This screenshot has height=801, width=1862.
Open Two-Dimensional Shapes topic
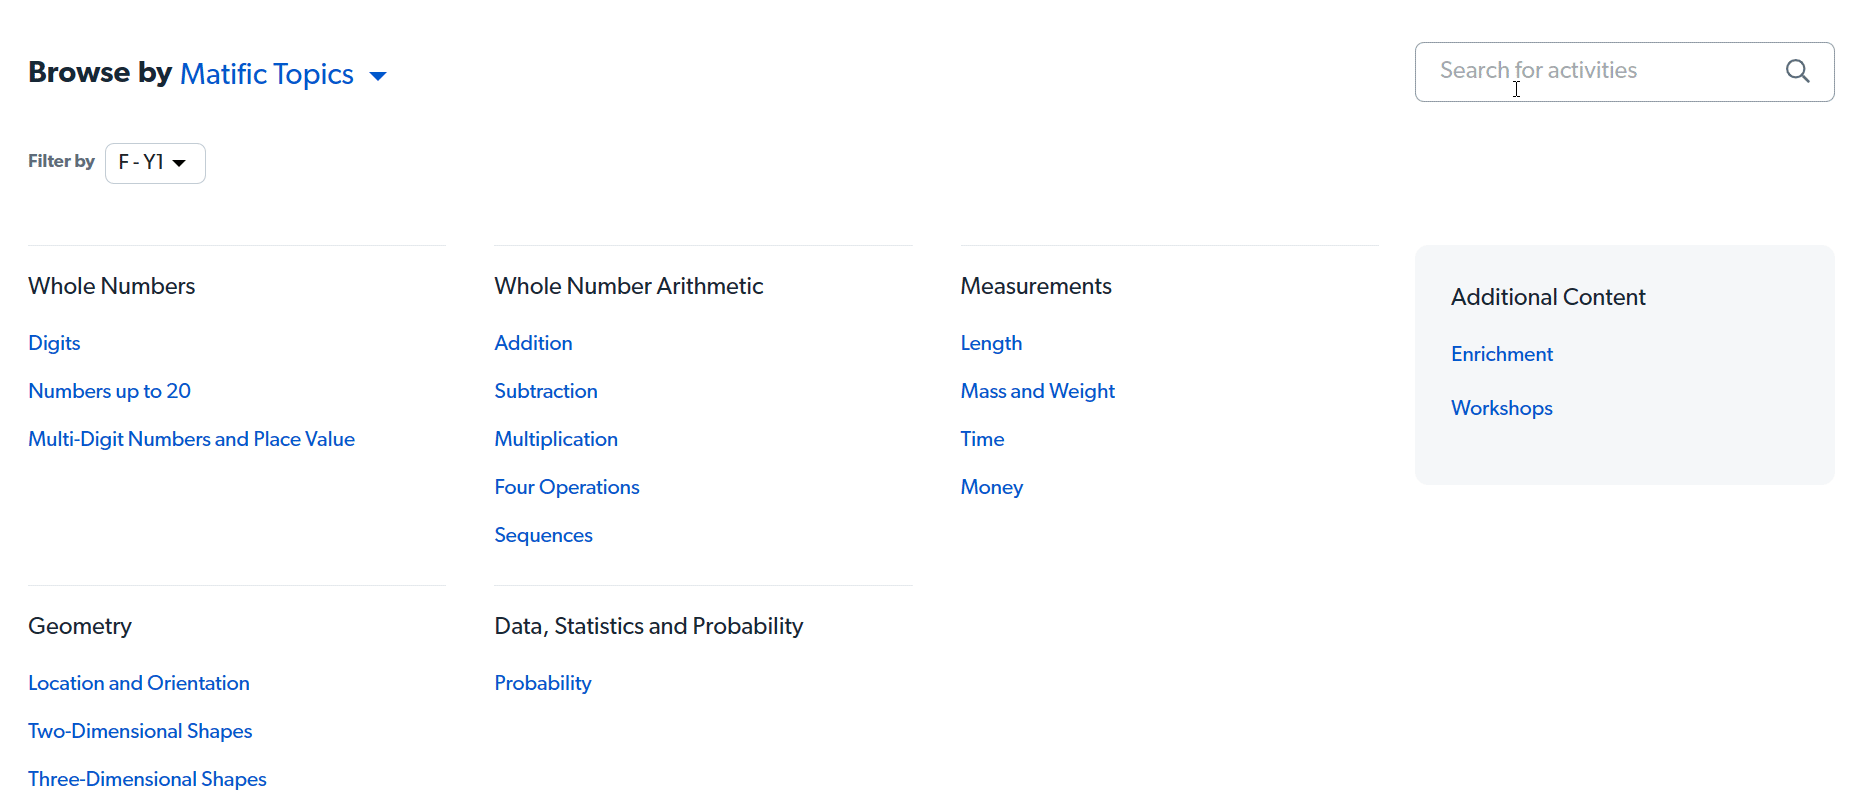tap(140, 730)
